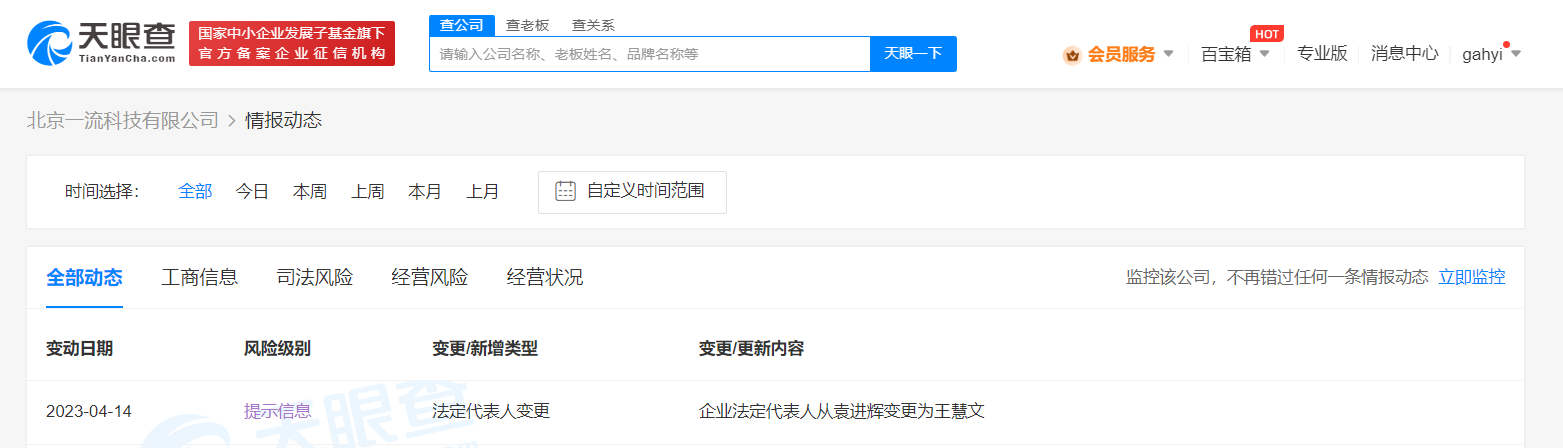The height and width of the screenshot is (448, 1563).
Task: Click the 企业法定代表人从袁进辉变更为王慧文 entry
Action: (x=843, y=412)
